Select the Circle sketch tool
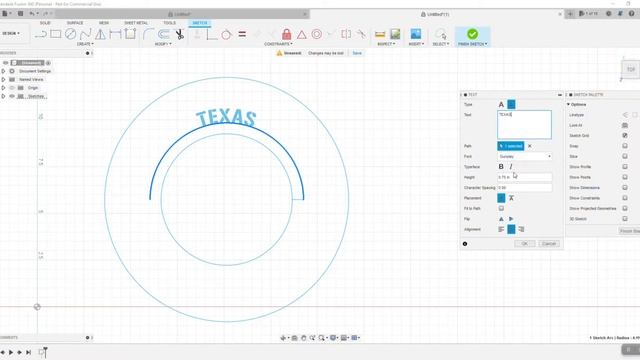 point(71,34)
